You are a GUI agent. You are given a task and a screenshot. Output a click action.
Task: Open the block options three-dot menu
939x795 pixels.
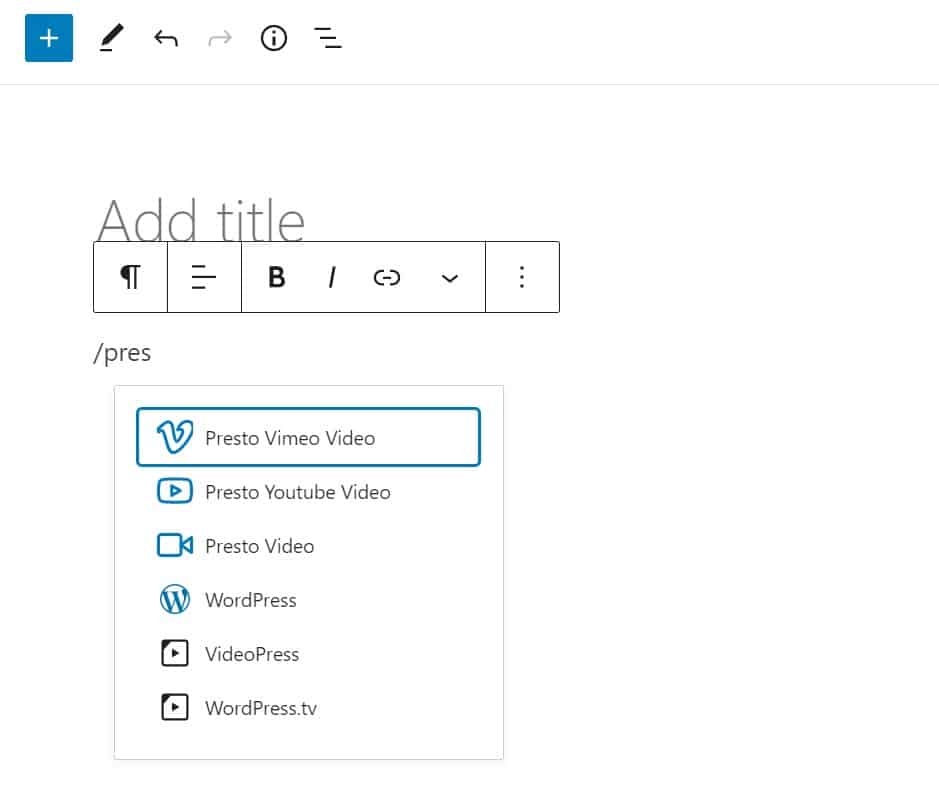pos(522,277)
